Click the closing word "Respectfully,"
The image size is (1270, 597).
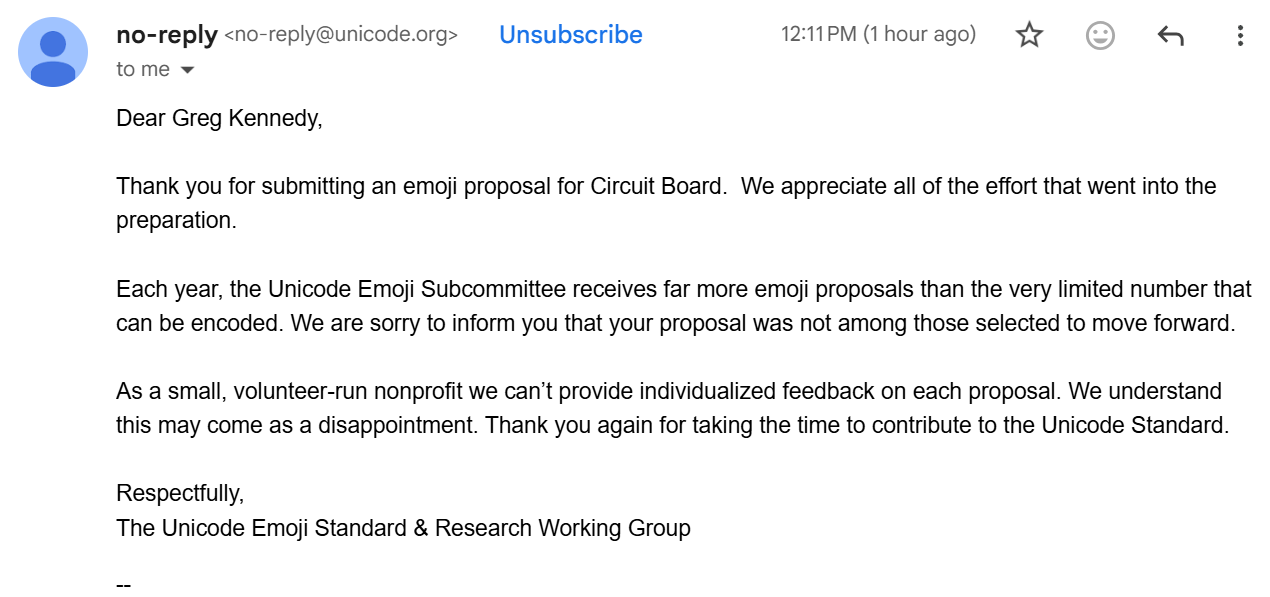[x=180, y=493]
